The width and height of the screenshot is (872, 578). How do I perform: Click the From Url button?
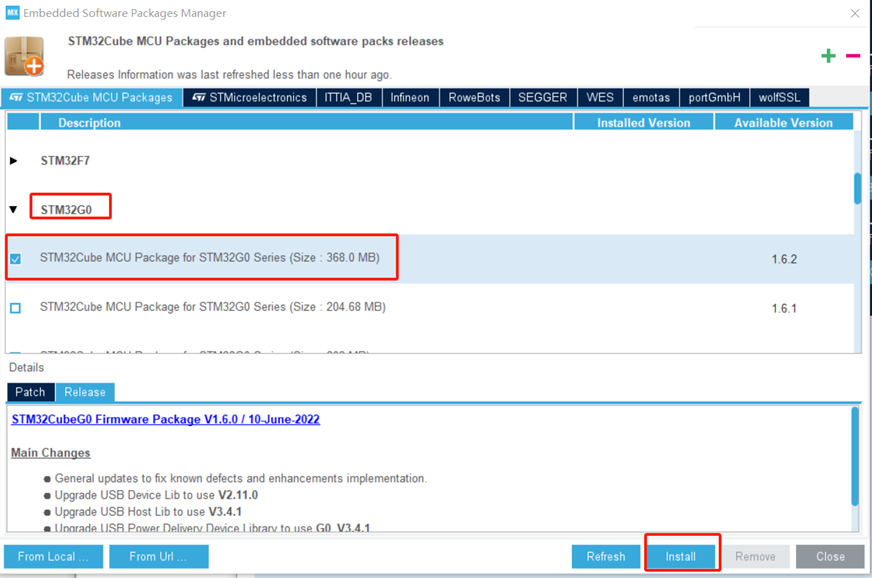[158, 557]
